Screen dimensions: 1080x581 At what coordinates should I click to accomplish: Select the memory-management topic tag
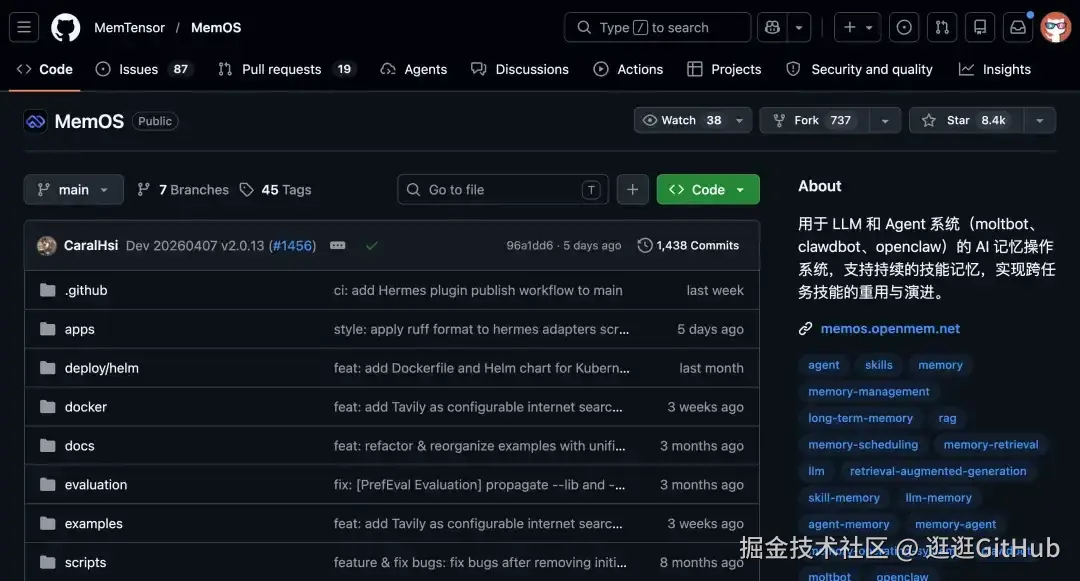[869, 392]
